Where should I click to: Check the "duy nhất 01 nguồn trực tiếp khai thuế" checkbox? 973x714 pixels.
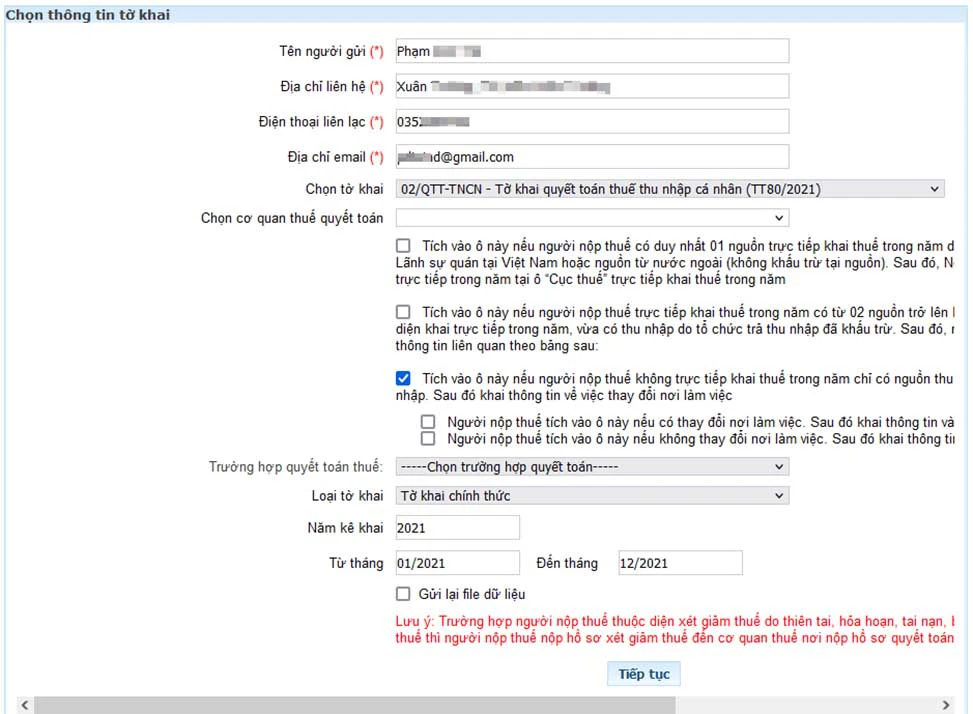pos(404,245)
